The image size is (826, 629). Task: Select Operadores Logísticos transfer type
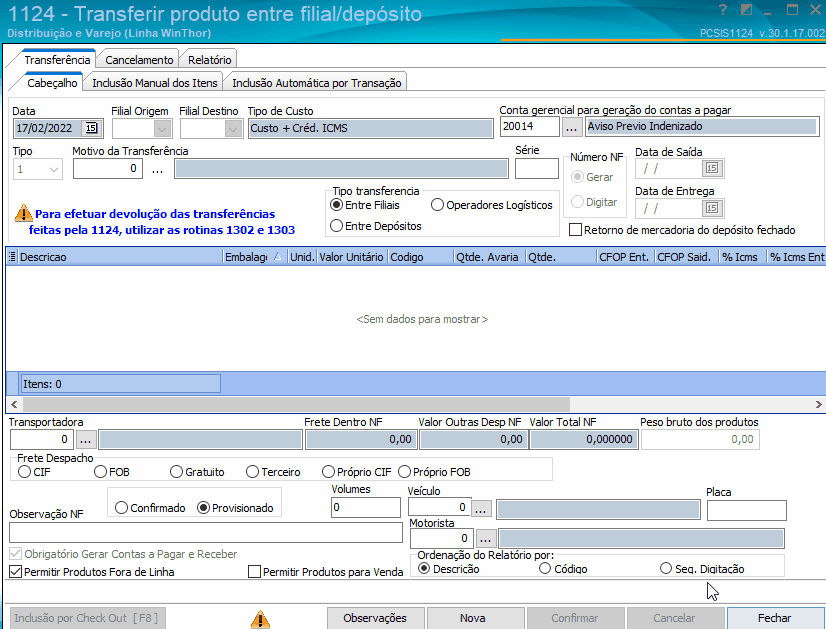491,205
